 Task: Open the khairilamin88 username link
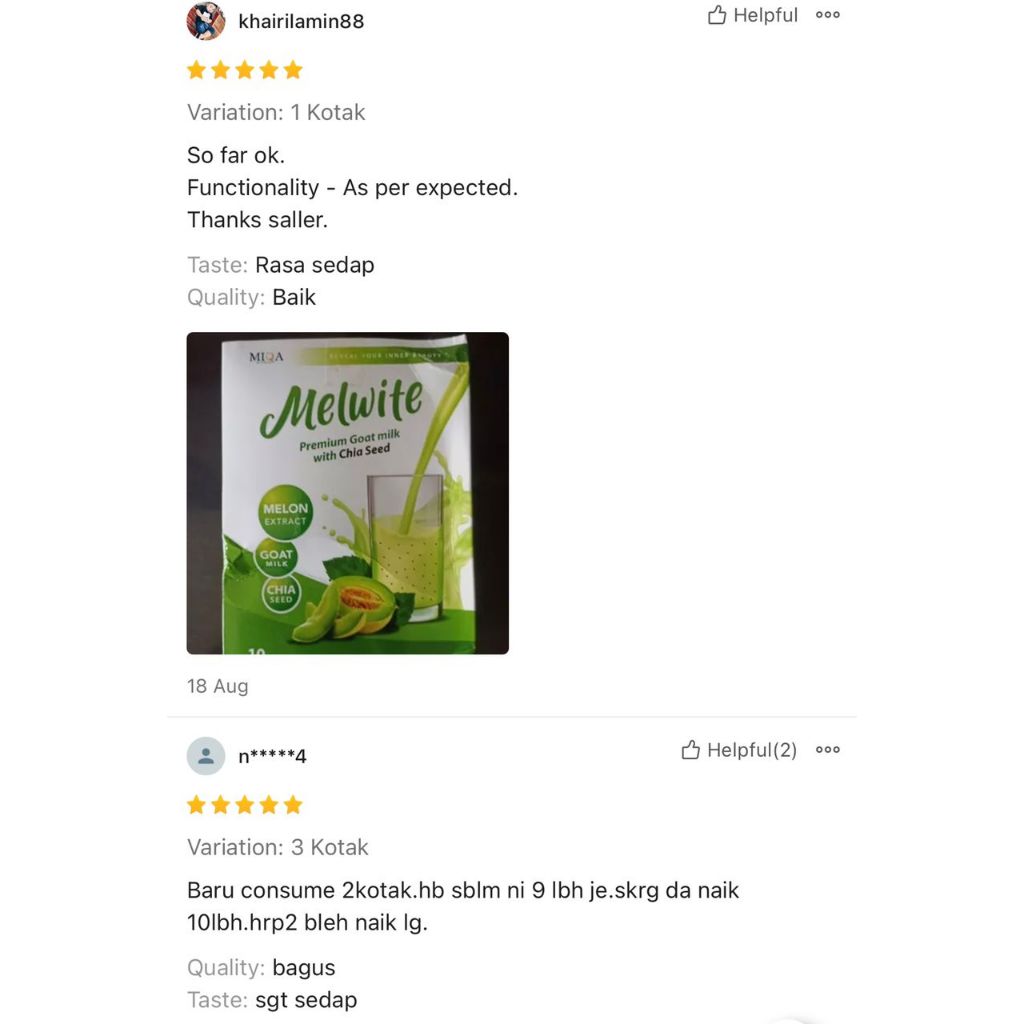pyautogui.click(x=301, y=22)
